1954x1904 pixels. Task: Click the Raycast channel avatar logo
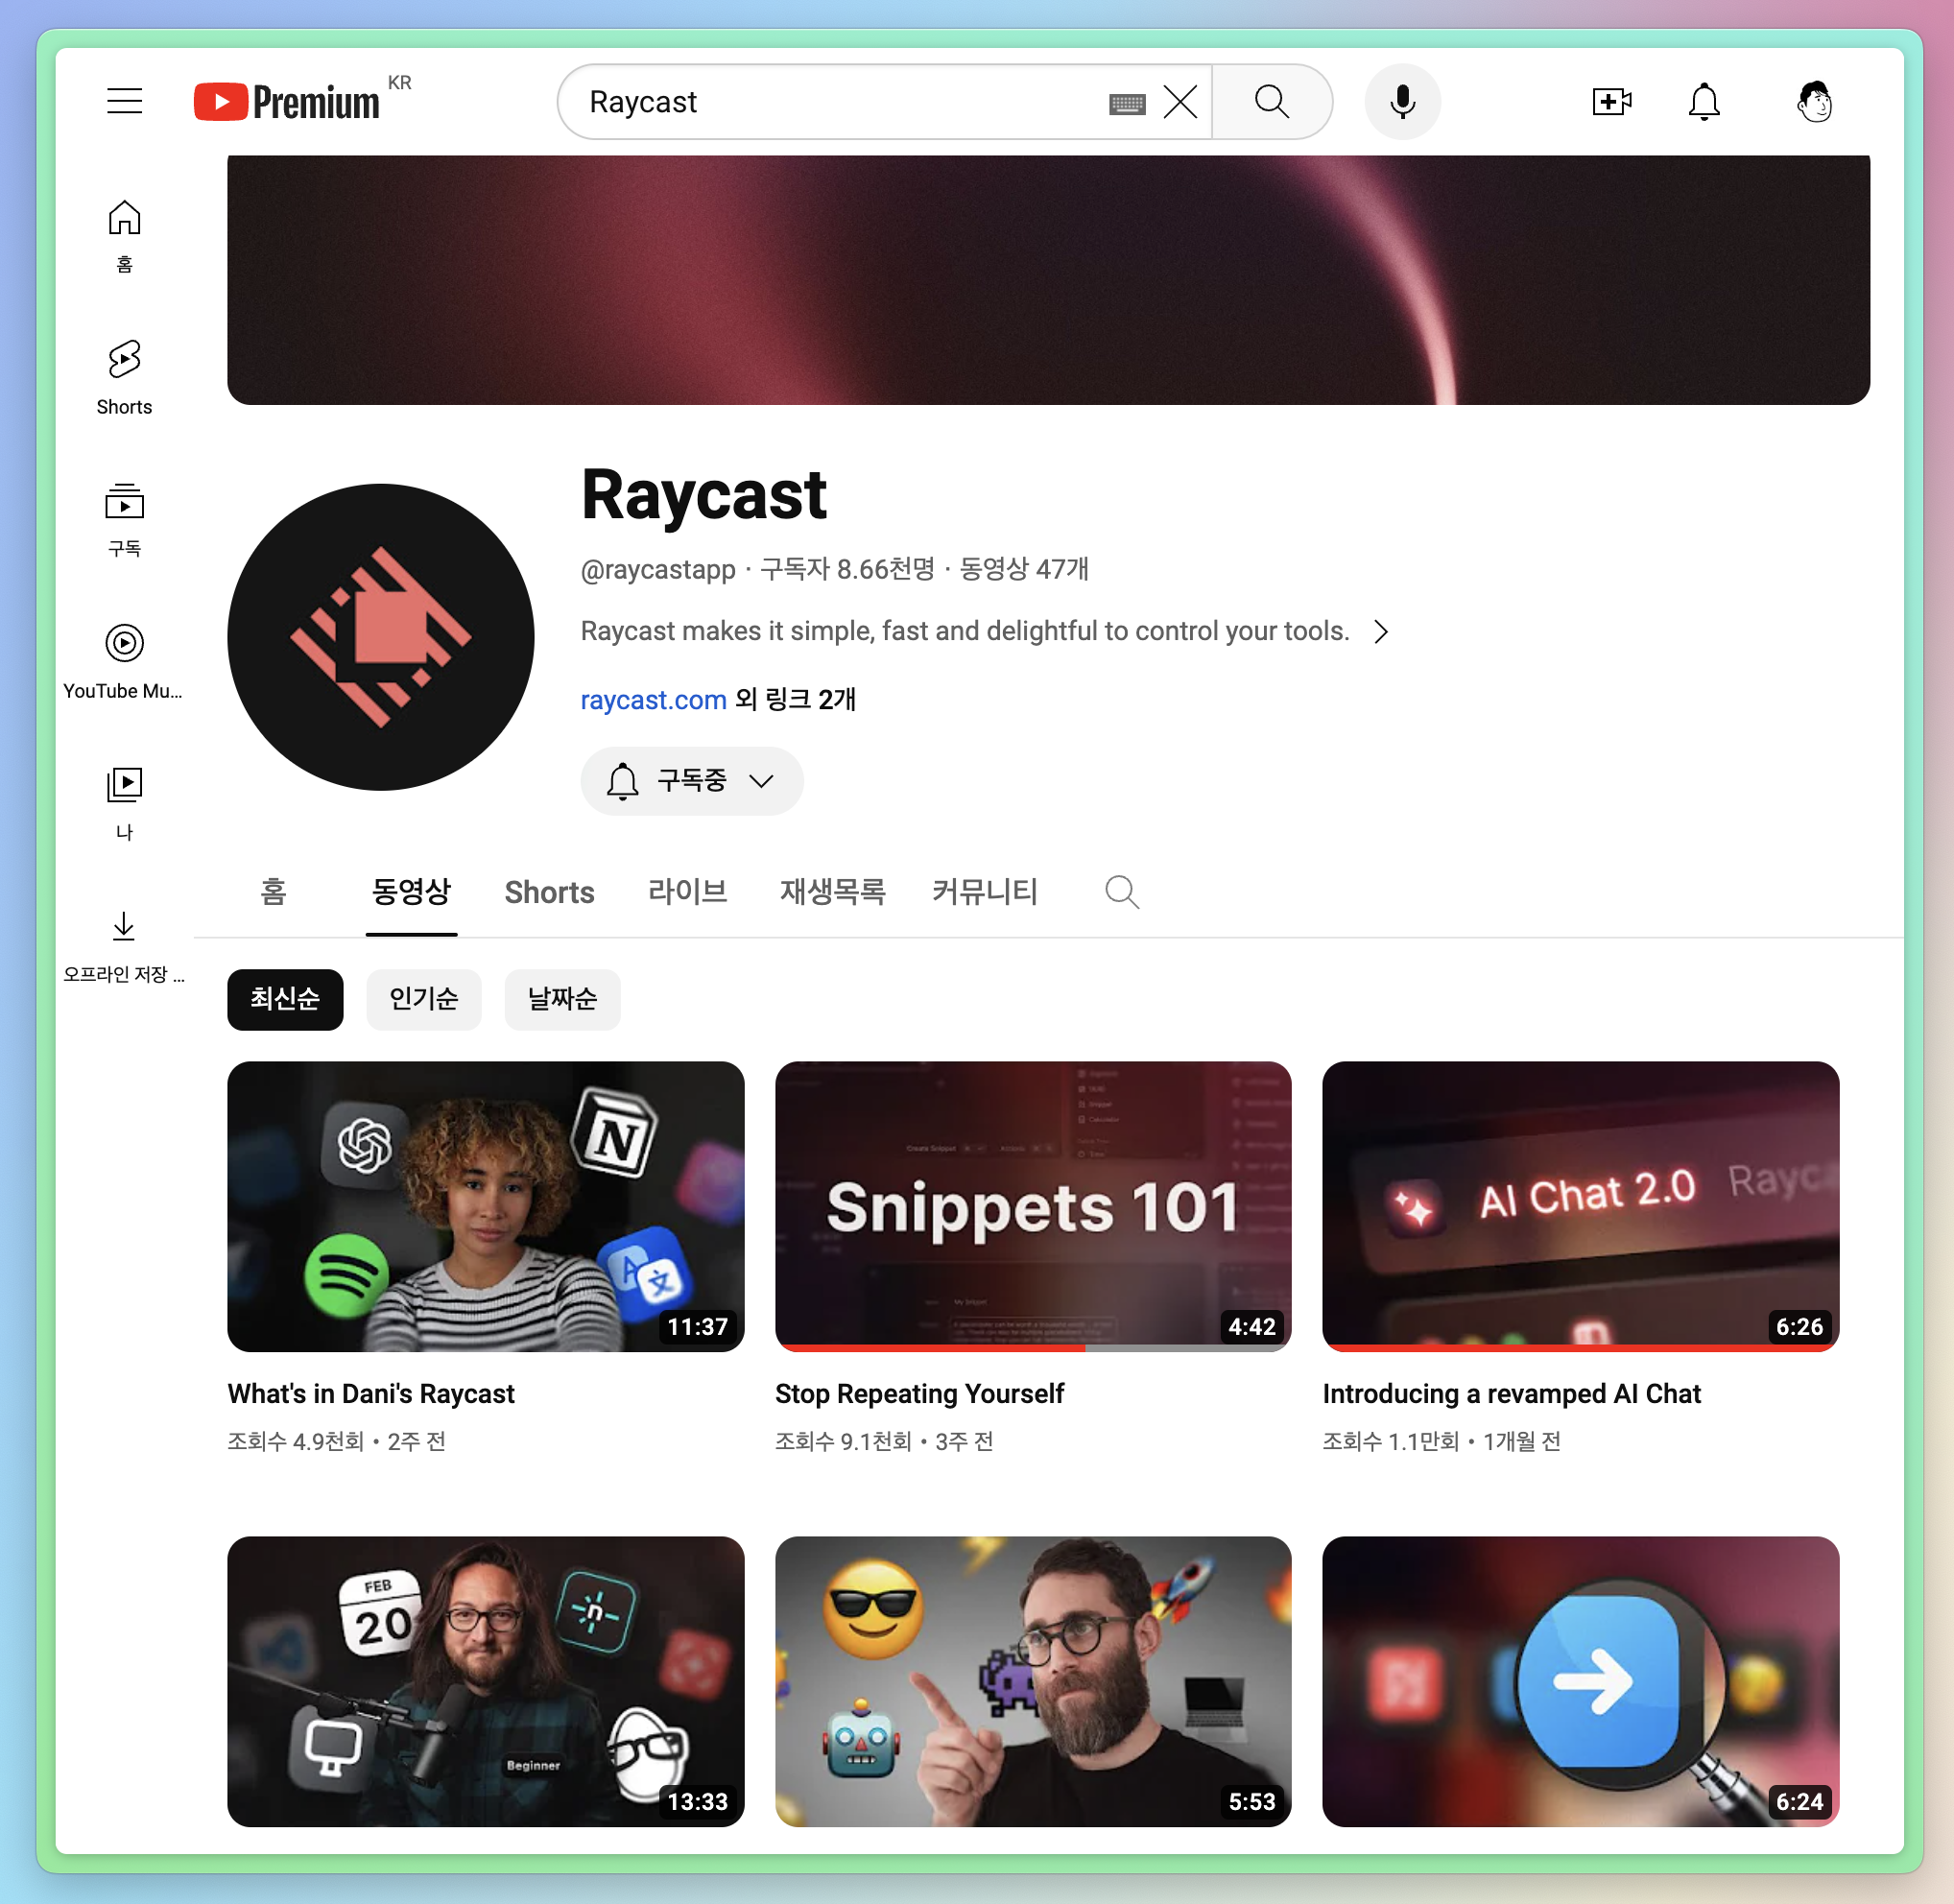tap(381, 637)
